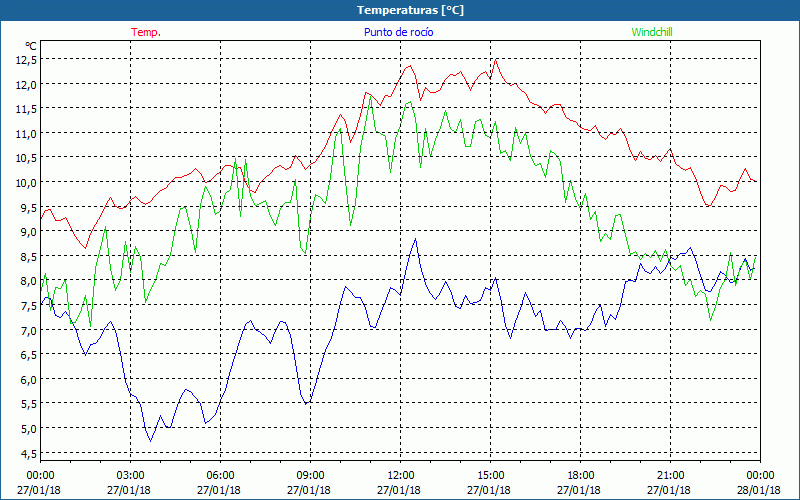Viewport: 800px width, 500px height.
Task: Click the blue dew point minimum after 03:00
Action: tap(150, 441)
